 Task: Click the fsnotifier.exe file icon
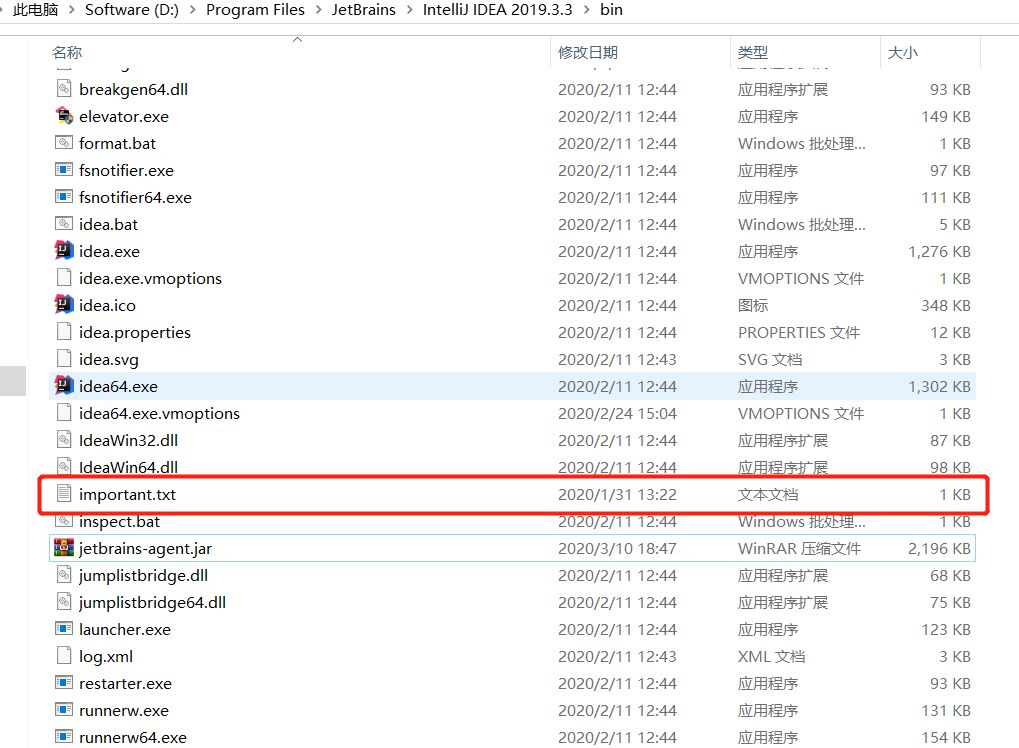click(x=64, y=170)
